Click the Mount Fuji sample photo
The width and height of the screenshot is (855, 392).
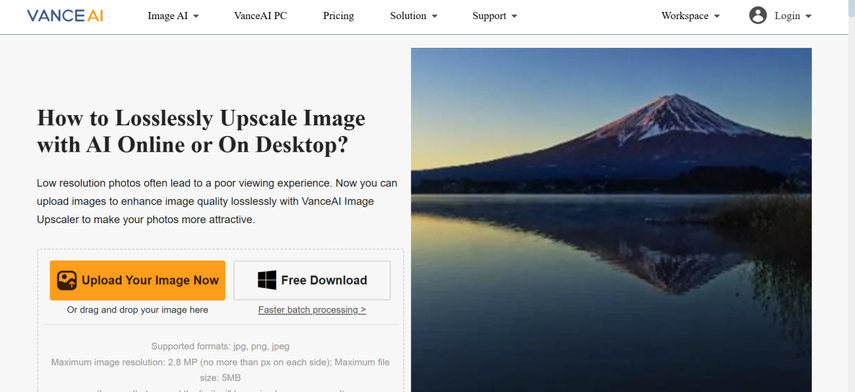[x=611, y=220]
